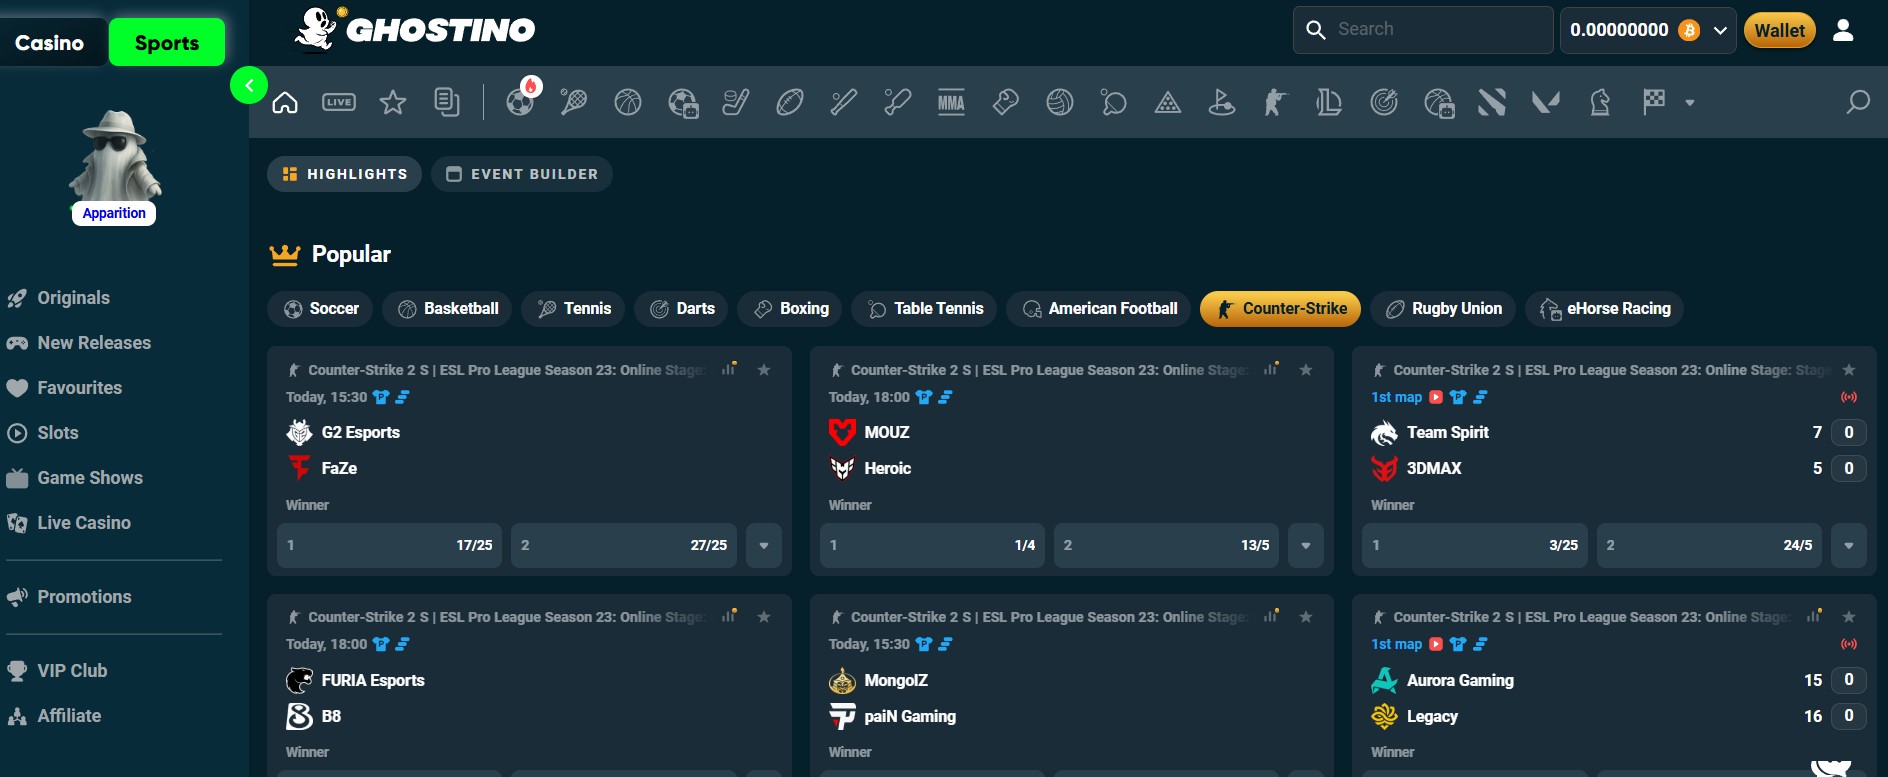Filter popular by Boxing chip
The width and height of the screenshot is (1888, 777).
tap(790, 309)
